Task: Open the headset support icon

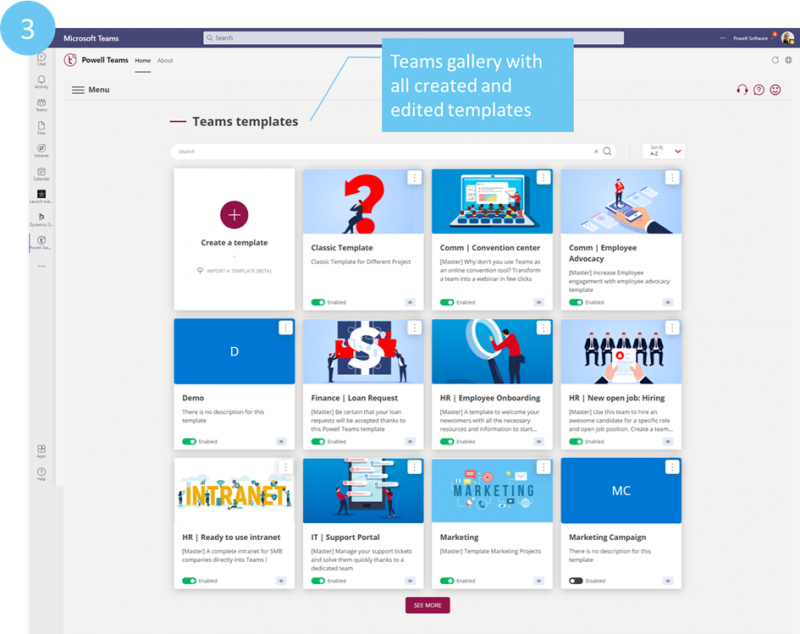Action: click(x=742, y=90)
